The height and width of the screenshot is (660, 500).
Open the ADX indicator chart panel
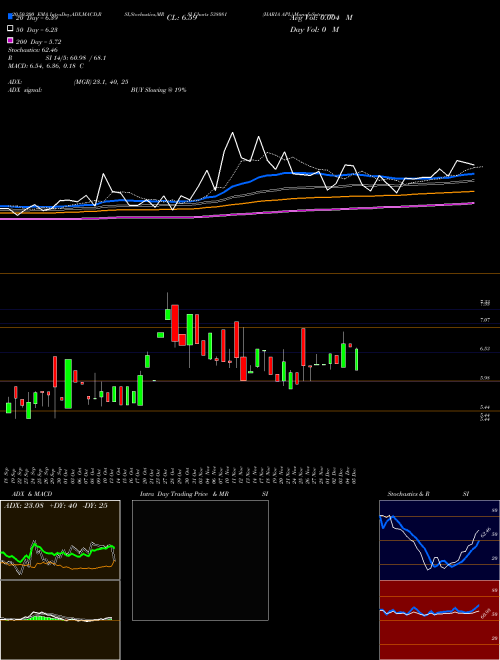tap(60, 540)
